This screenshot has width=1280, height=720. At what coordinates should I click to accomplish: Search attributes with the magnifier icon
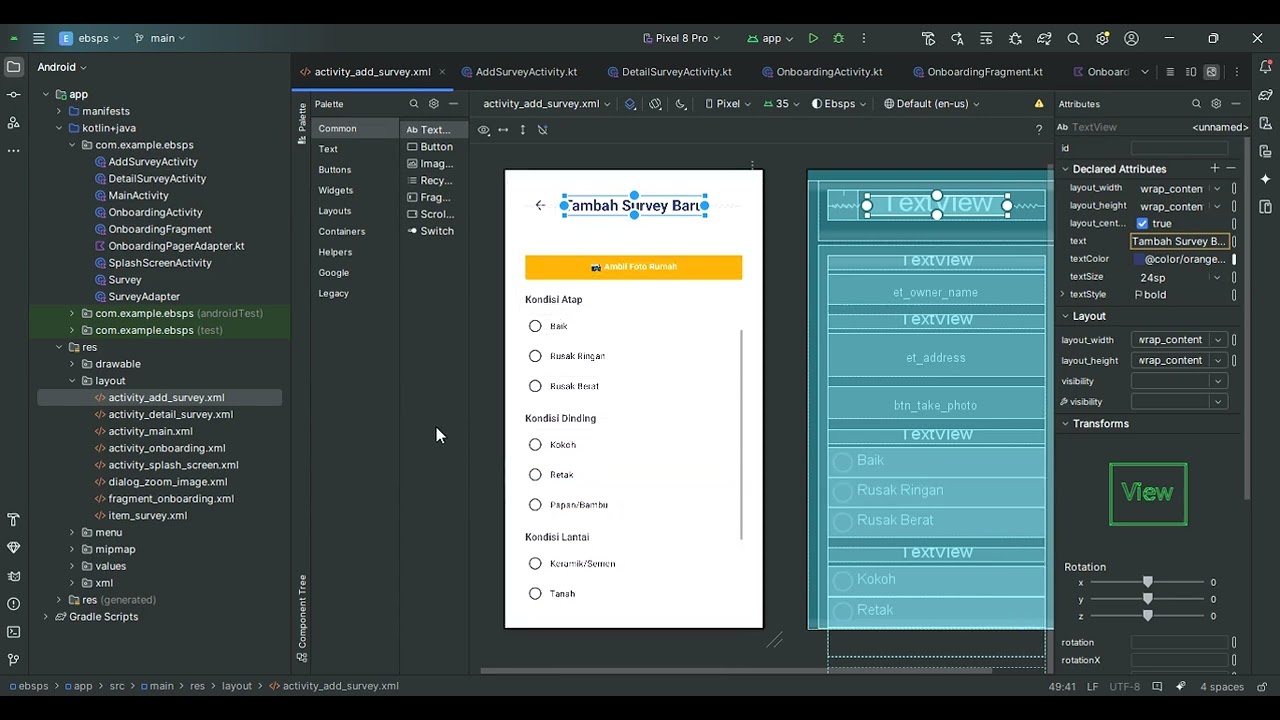coord(1196,104)
